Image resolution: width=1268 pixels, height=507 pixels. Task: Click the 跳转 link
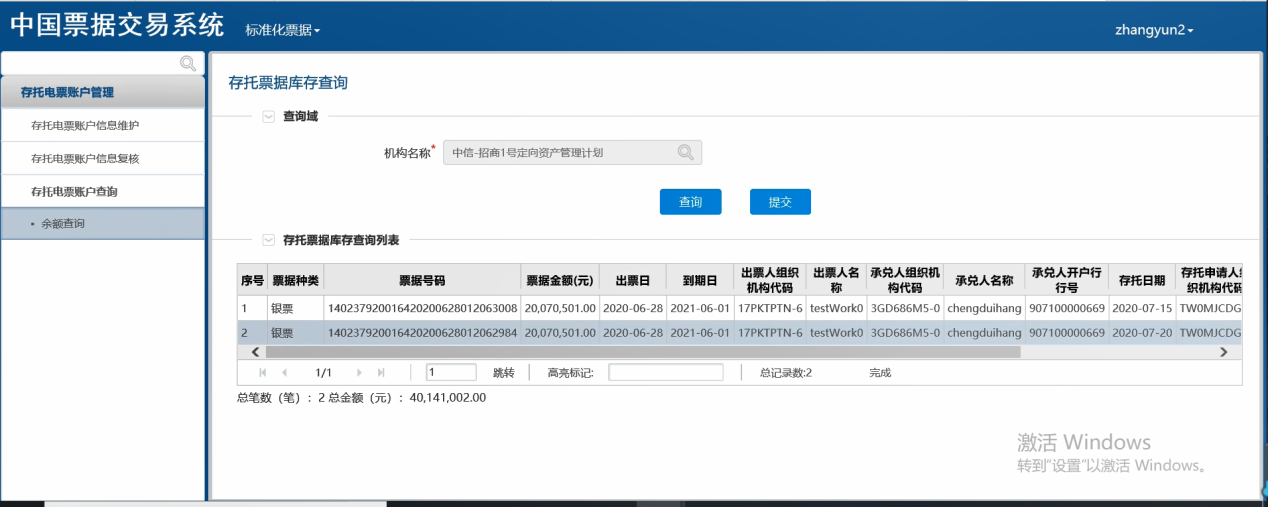tap(503, 373)
